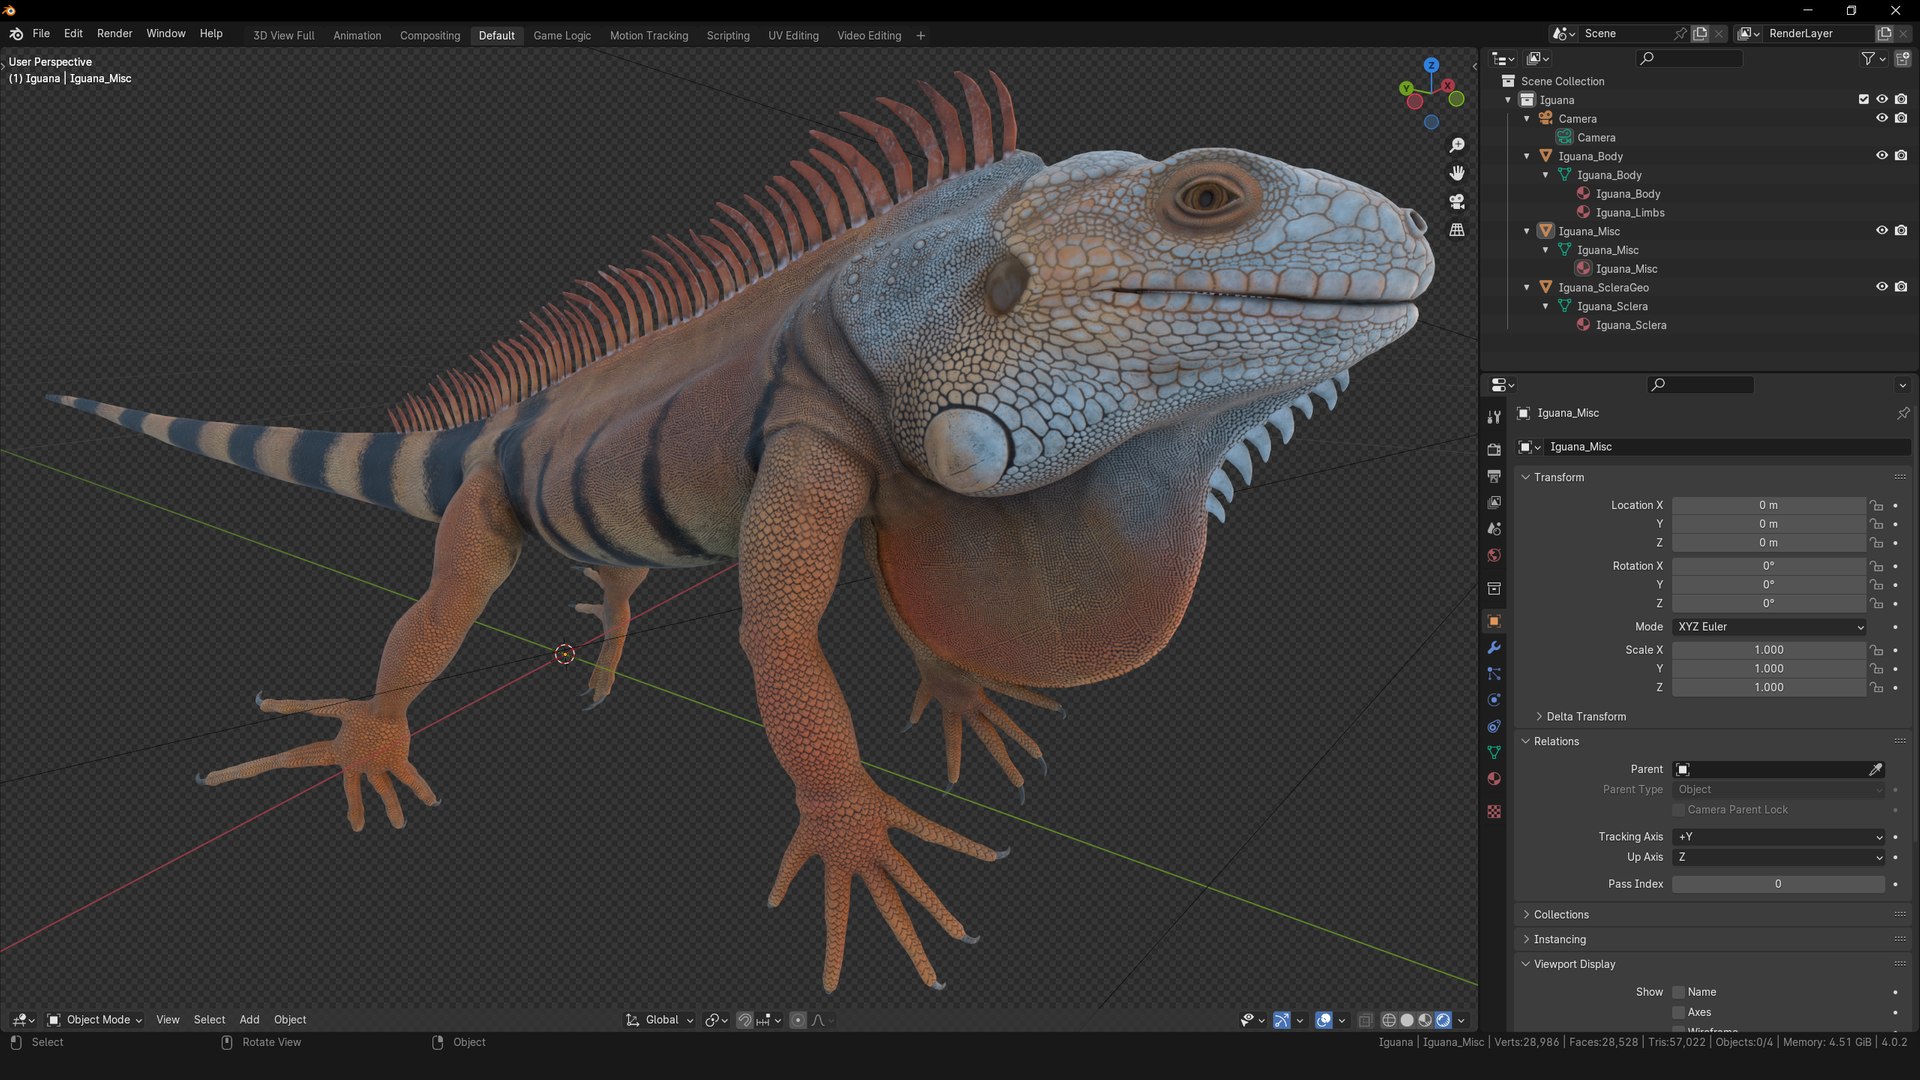Select wireframe viewport shading
This screenshot has width=1920, height=1080.
click(1389, 1020)
